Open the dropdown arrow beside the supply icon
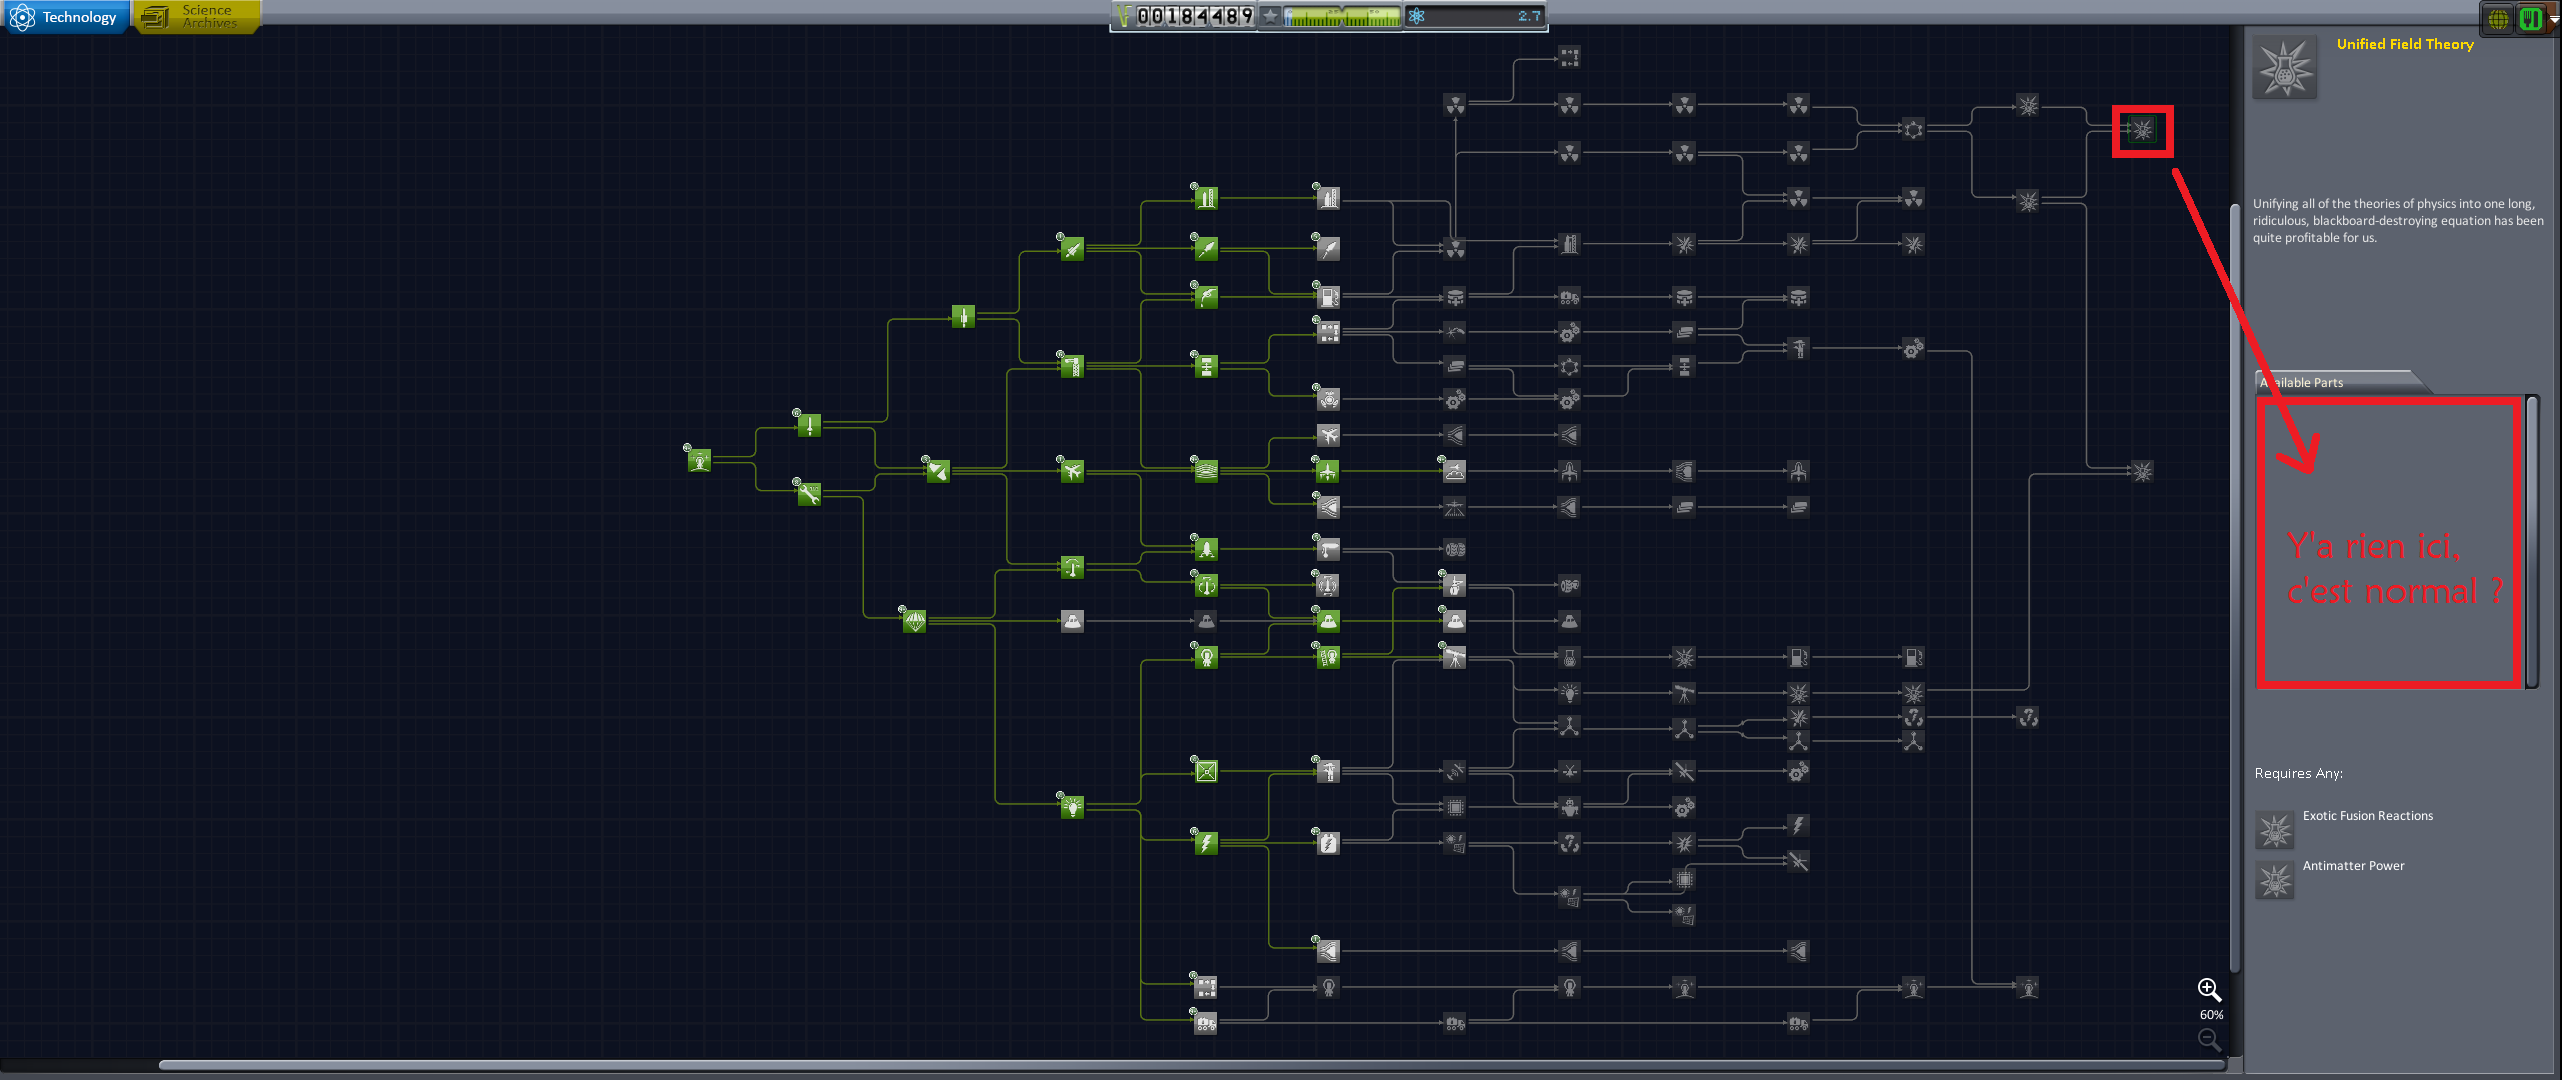2562x1080 pixels. coord(2553,17)
